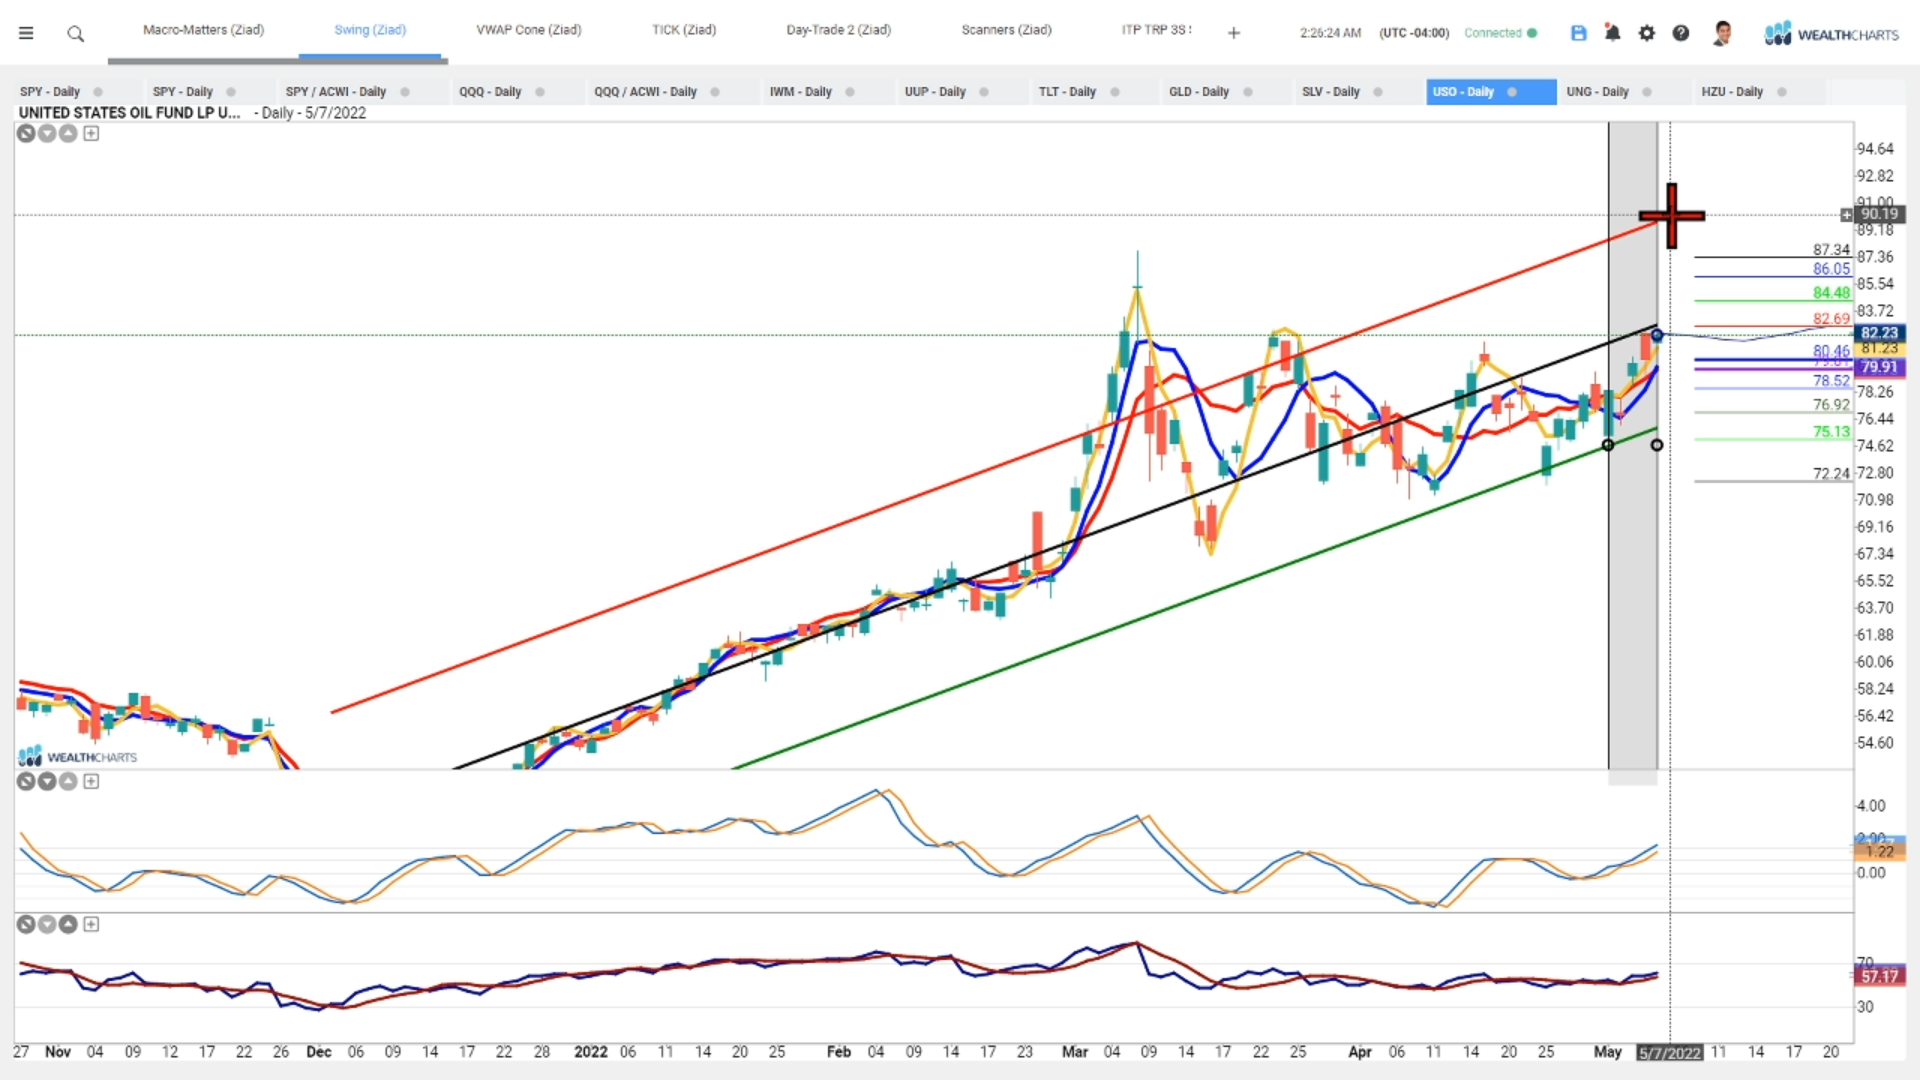1920x1080 pixels.
Task: Save workspace with the blue floppy icon
Action: (1579, 33)
